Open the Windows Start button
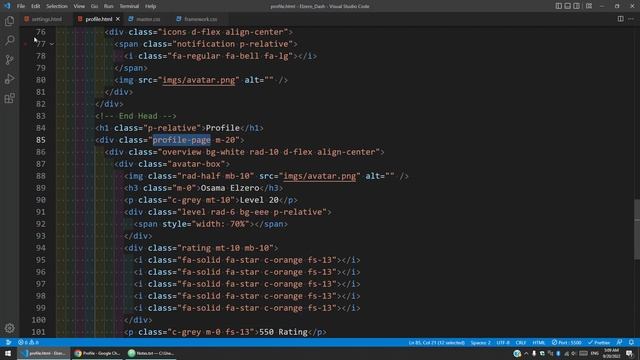 tap(8, 353)
